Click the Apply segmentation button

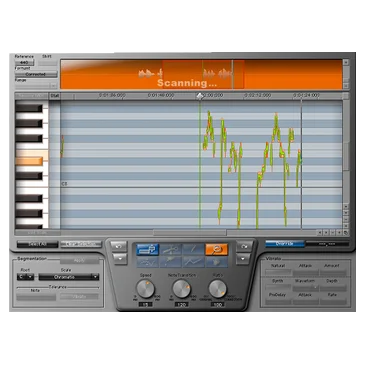tap(79, 260)
